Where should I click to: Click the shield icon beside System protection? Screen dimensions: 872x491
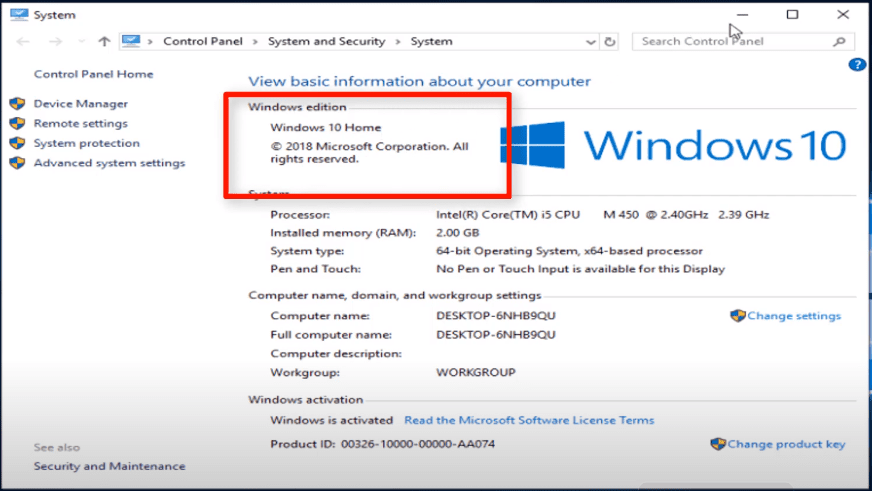[17, 143]
